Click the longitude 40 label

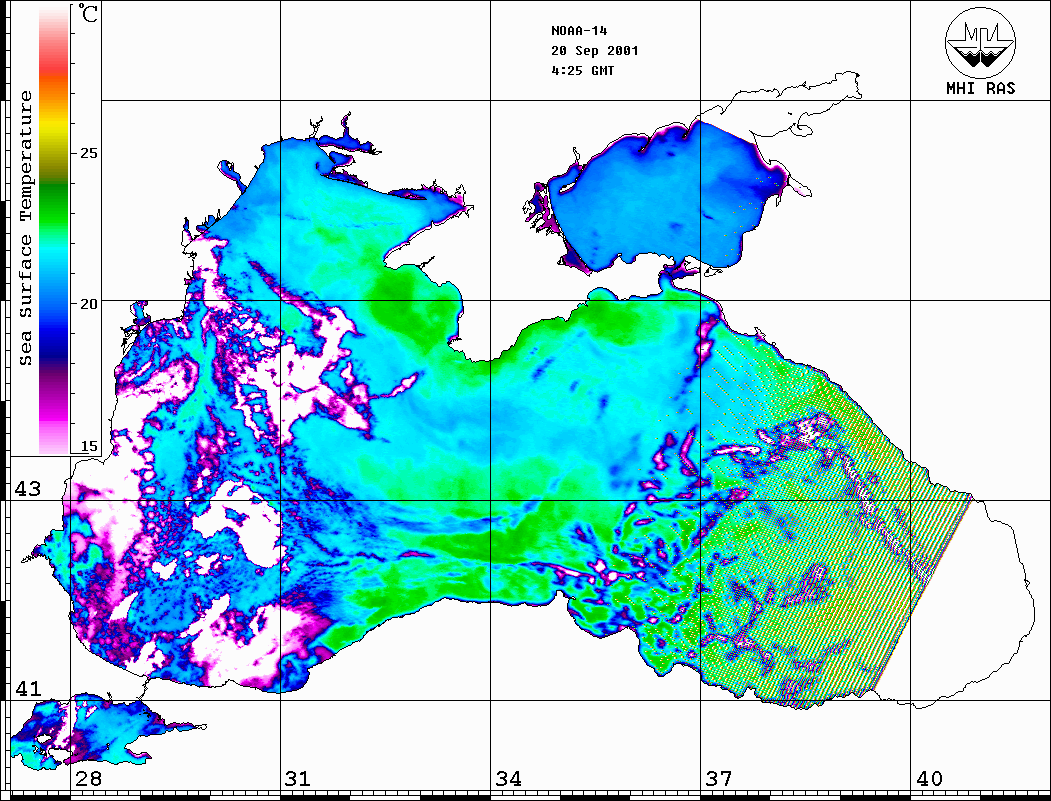(929, 779)
